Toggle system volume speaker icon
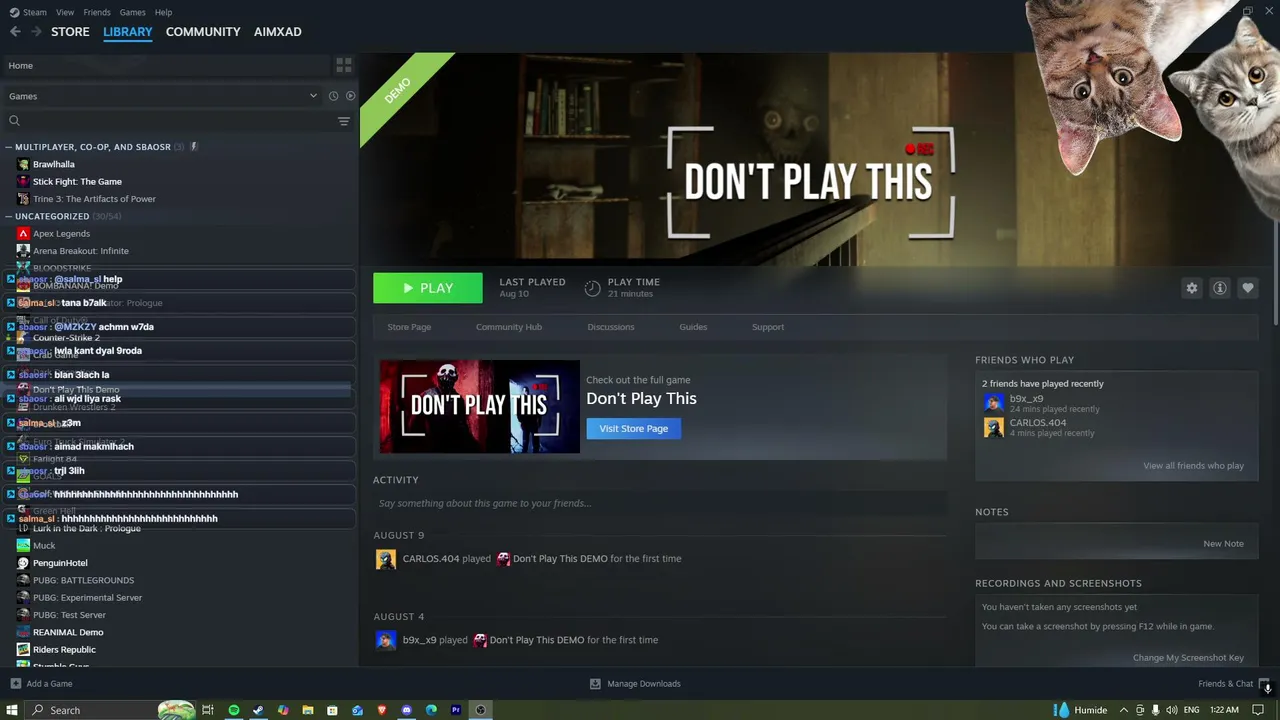The image size is (1280, 720). click(1171, 710)
